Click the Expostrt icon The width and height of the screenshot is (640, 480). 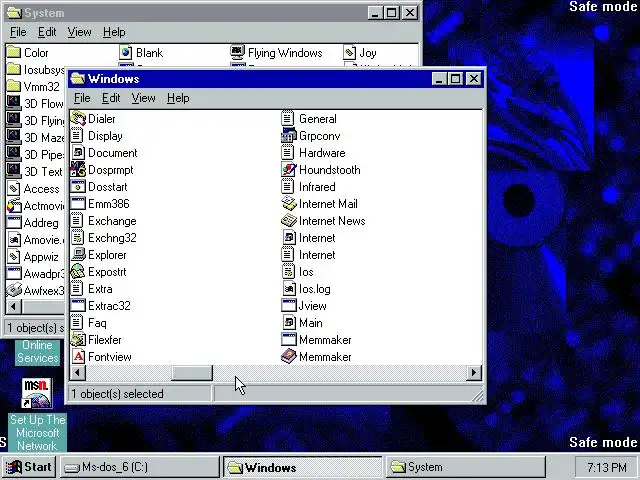tap(78, 272)
